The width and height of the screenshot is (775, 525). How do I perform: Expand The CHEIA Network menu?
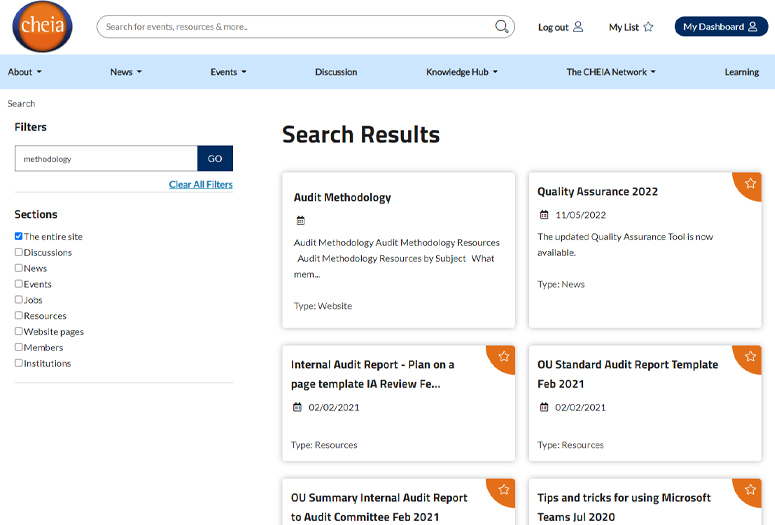tap(611, 72)
